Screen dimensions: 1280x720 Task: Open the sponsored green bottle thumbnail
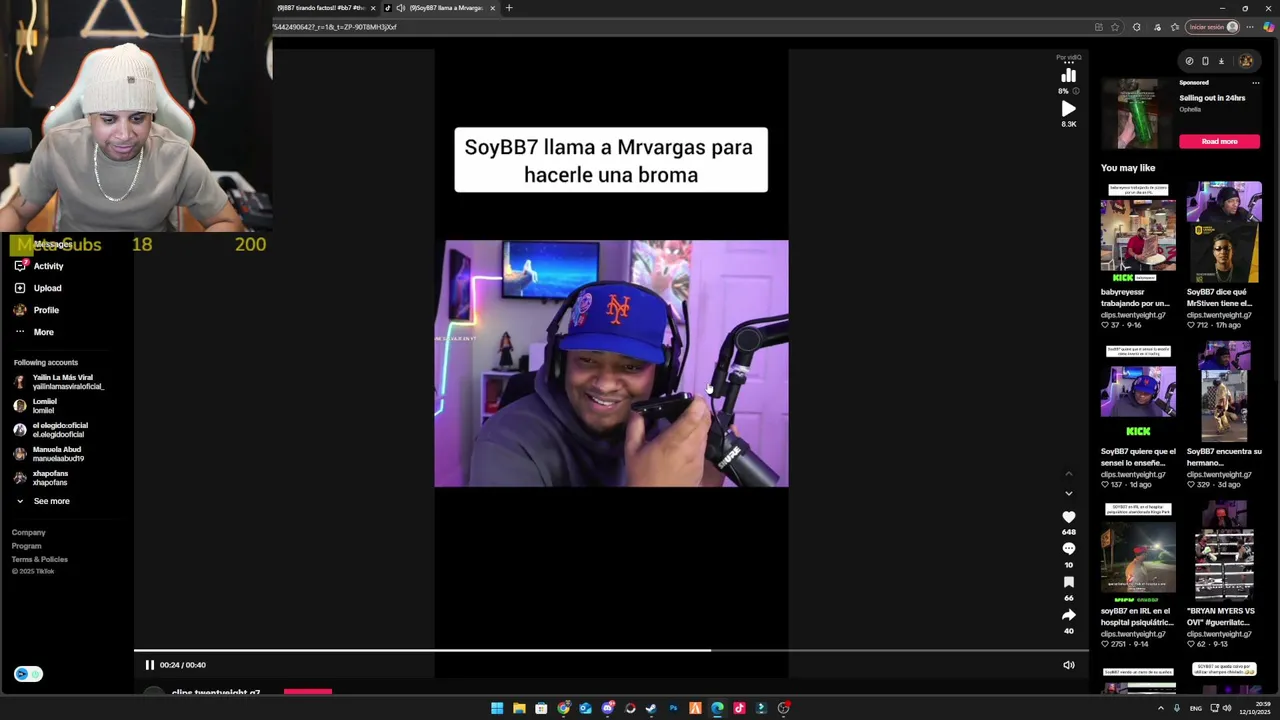tap(1136, 114)
